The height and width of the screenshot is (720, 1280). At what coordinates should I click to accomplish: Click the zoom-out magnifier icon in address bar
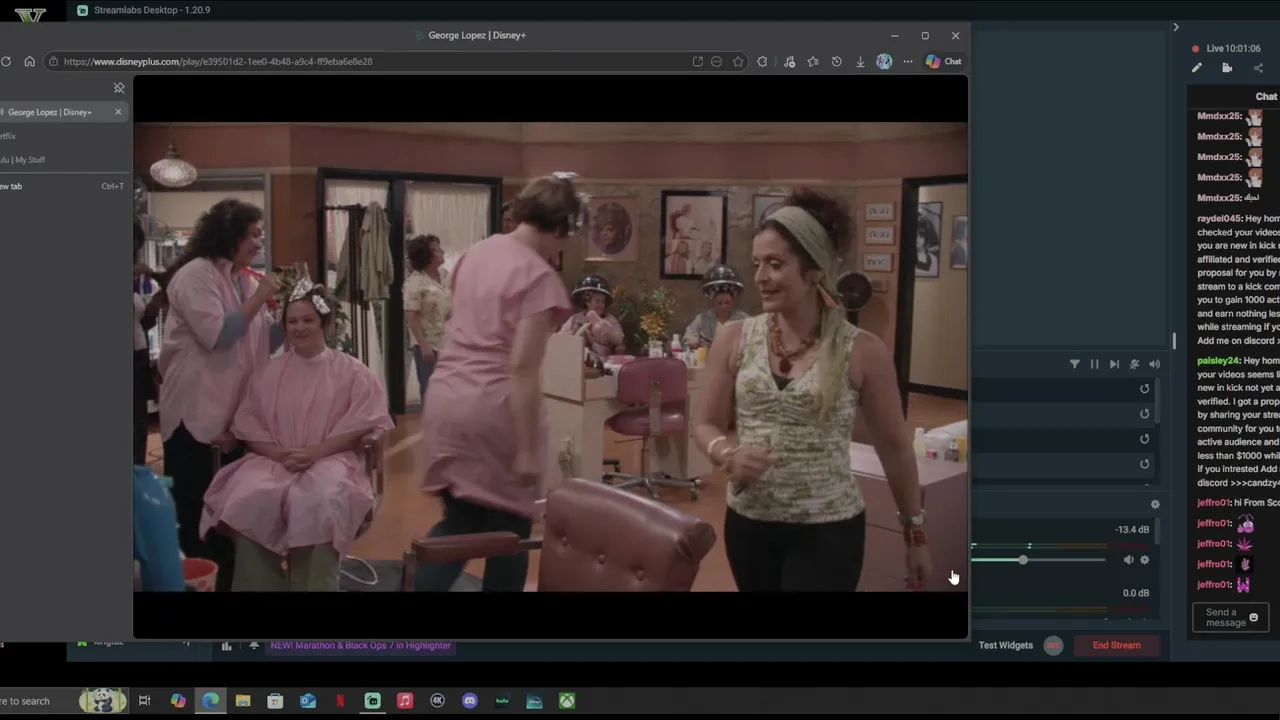[716, 61]
